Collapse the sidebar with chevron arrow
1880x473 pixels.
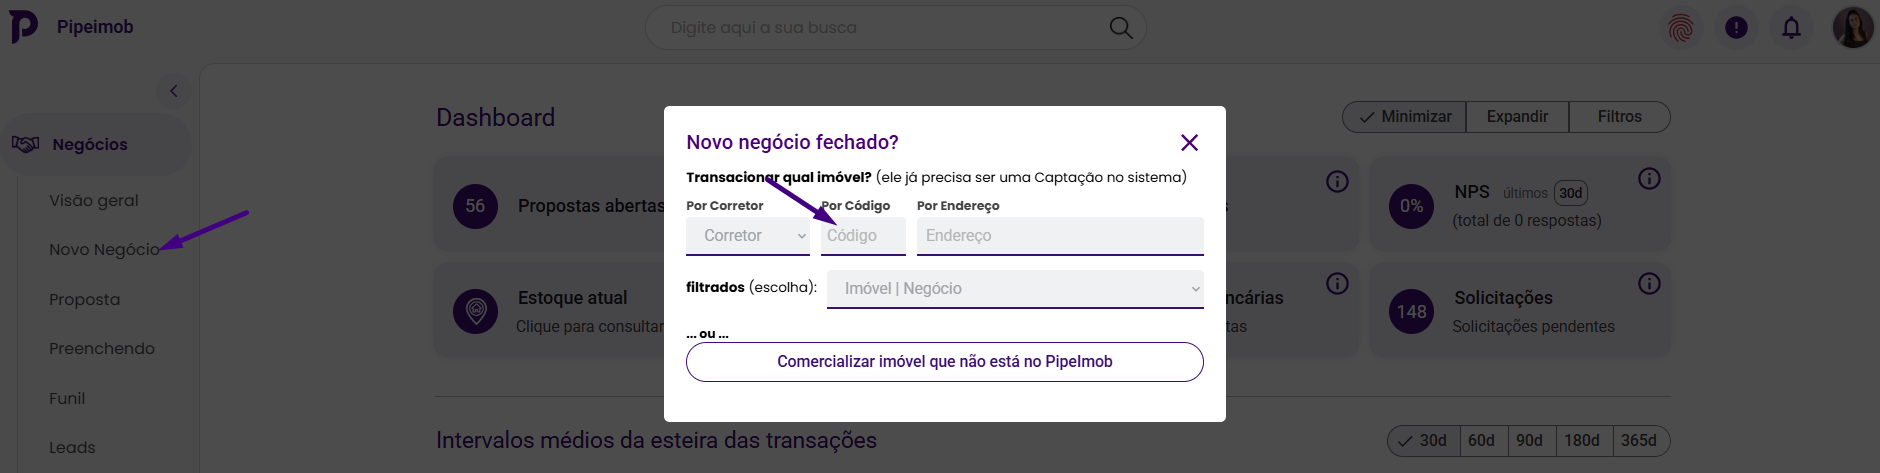(x=174, y=91)
